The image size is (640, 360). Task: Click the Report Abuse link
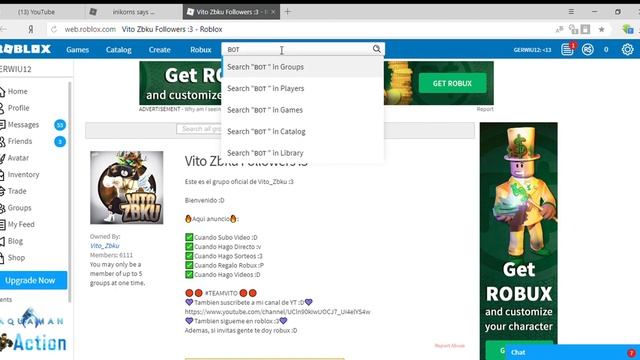point(449,346)
